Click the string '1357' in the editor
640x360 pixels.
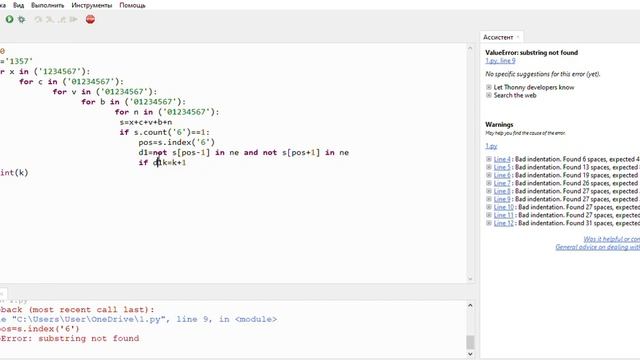click(19, 61)
